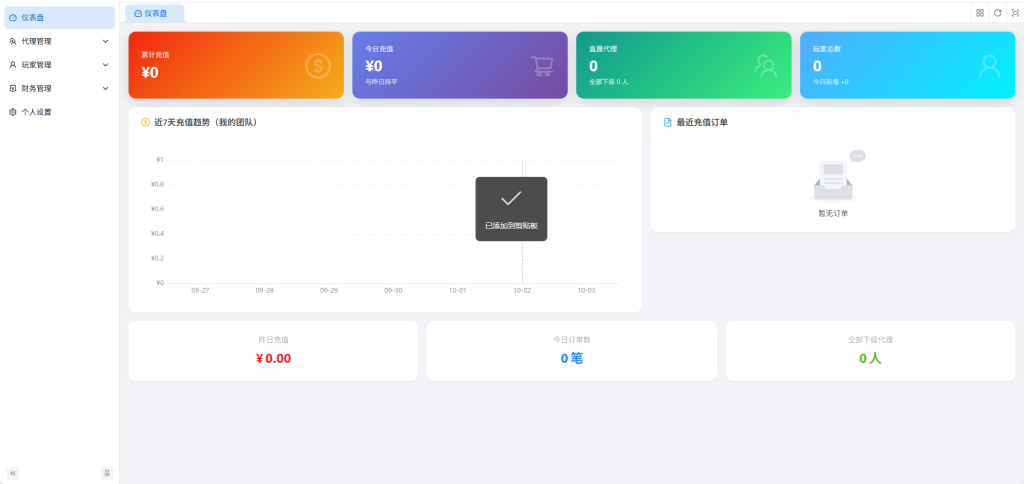Click the coin icon beside 近7天充值趋势 title
The width and height of the screenshot is (1024, 484).
[146, 122]
